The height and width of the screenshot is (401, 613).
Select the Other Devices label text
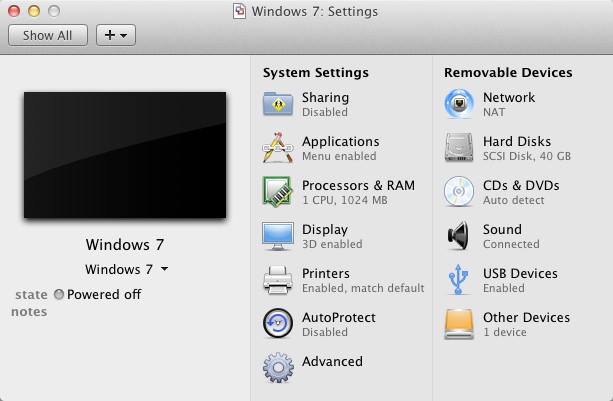coord(526,318)
